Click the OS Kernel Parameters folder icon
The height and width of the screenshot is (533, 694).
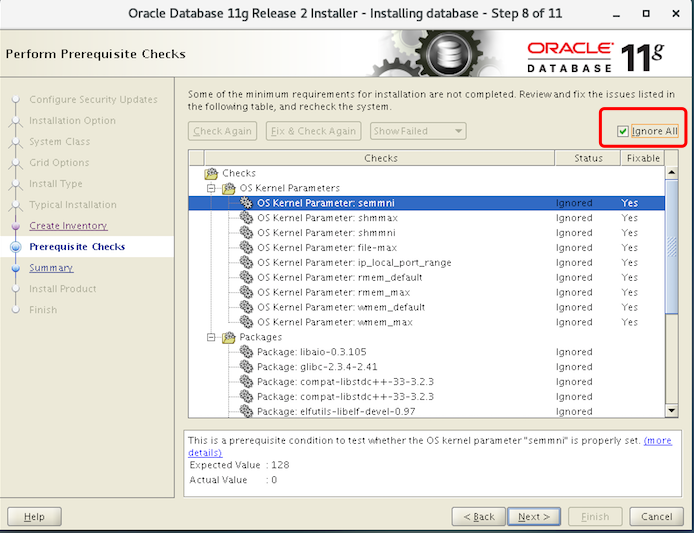coord(229,188)
